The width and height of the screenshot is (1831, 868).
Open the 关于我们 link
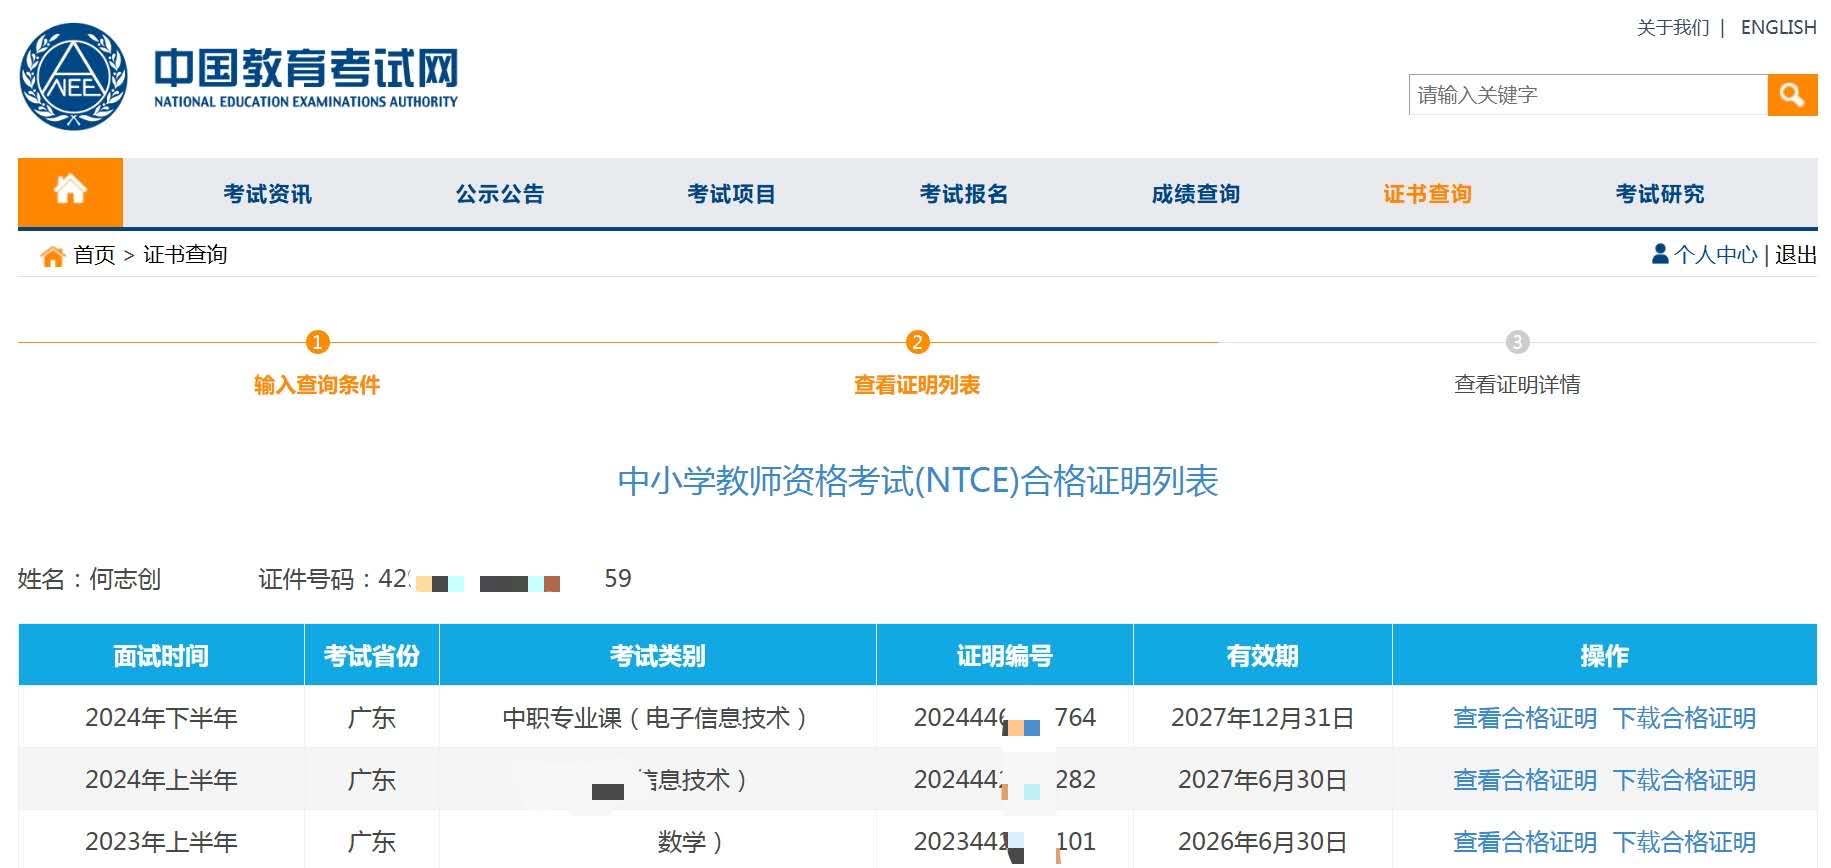[1673, 28]
